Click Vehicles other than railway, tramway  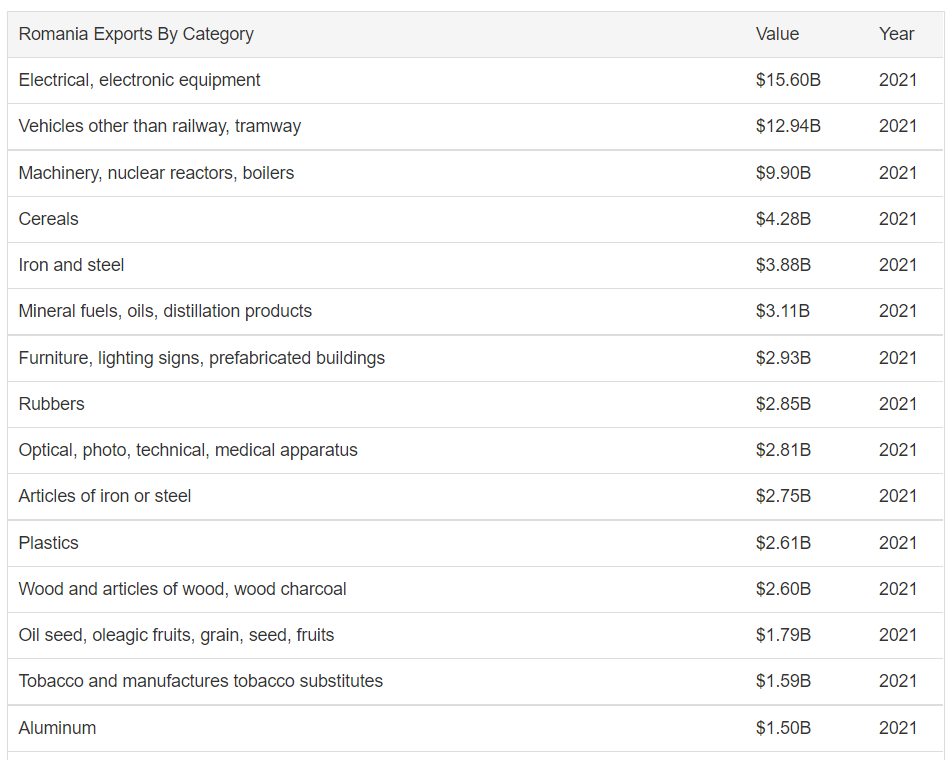(159, 126)
